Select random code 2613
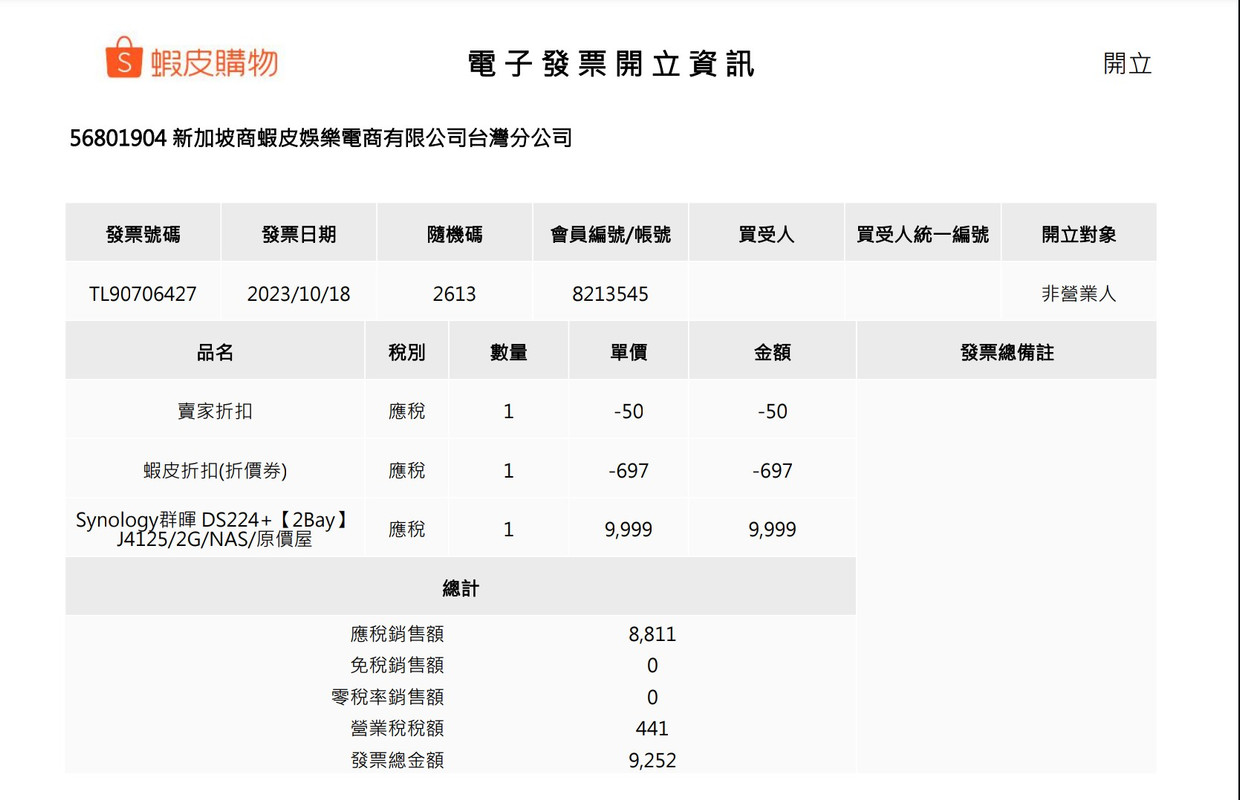Screen dimensions: 1240x800 455,294
